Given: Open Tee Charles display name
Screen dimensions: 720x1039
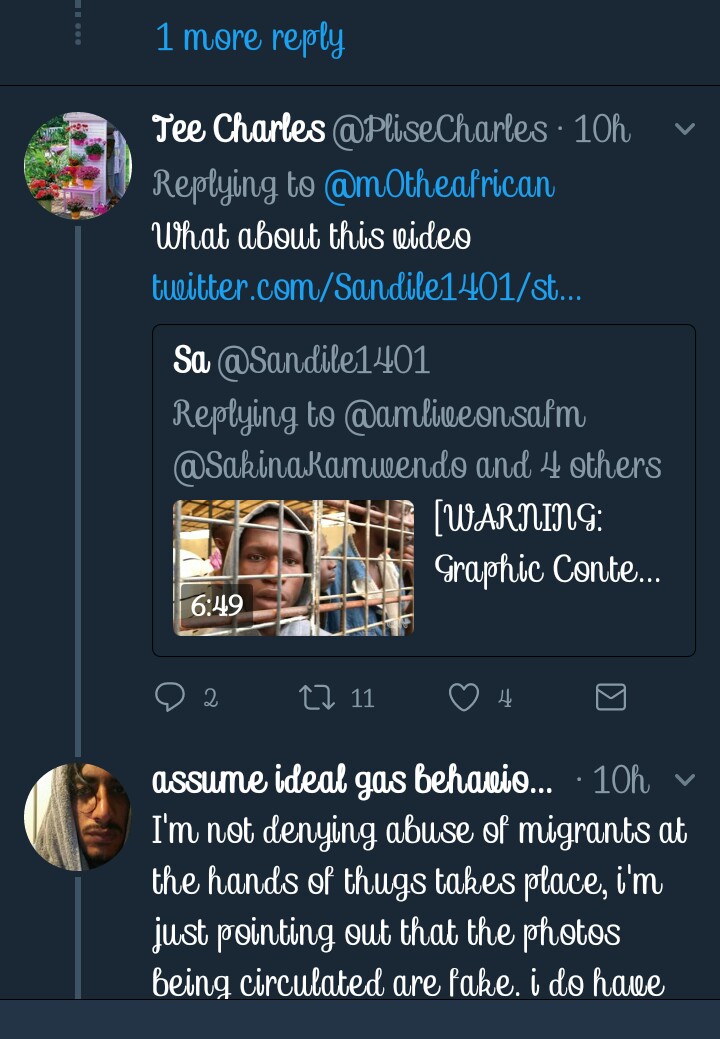Looking at the screenshot, I should [x=238, y=130].
